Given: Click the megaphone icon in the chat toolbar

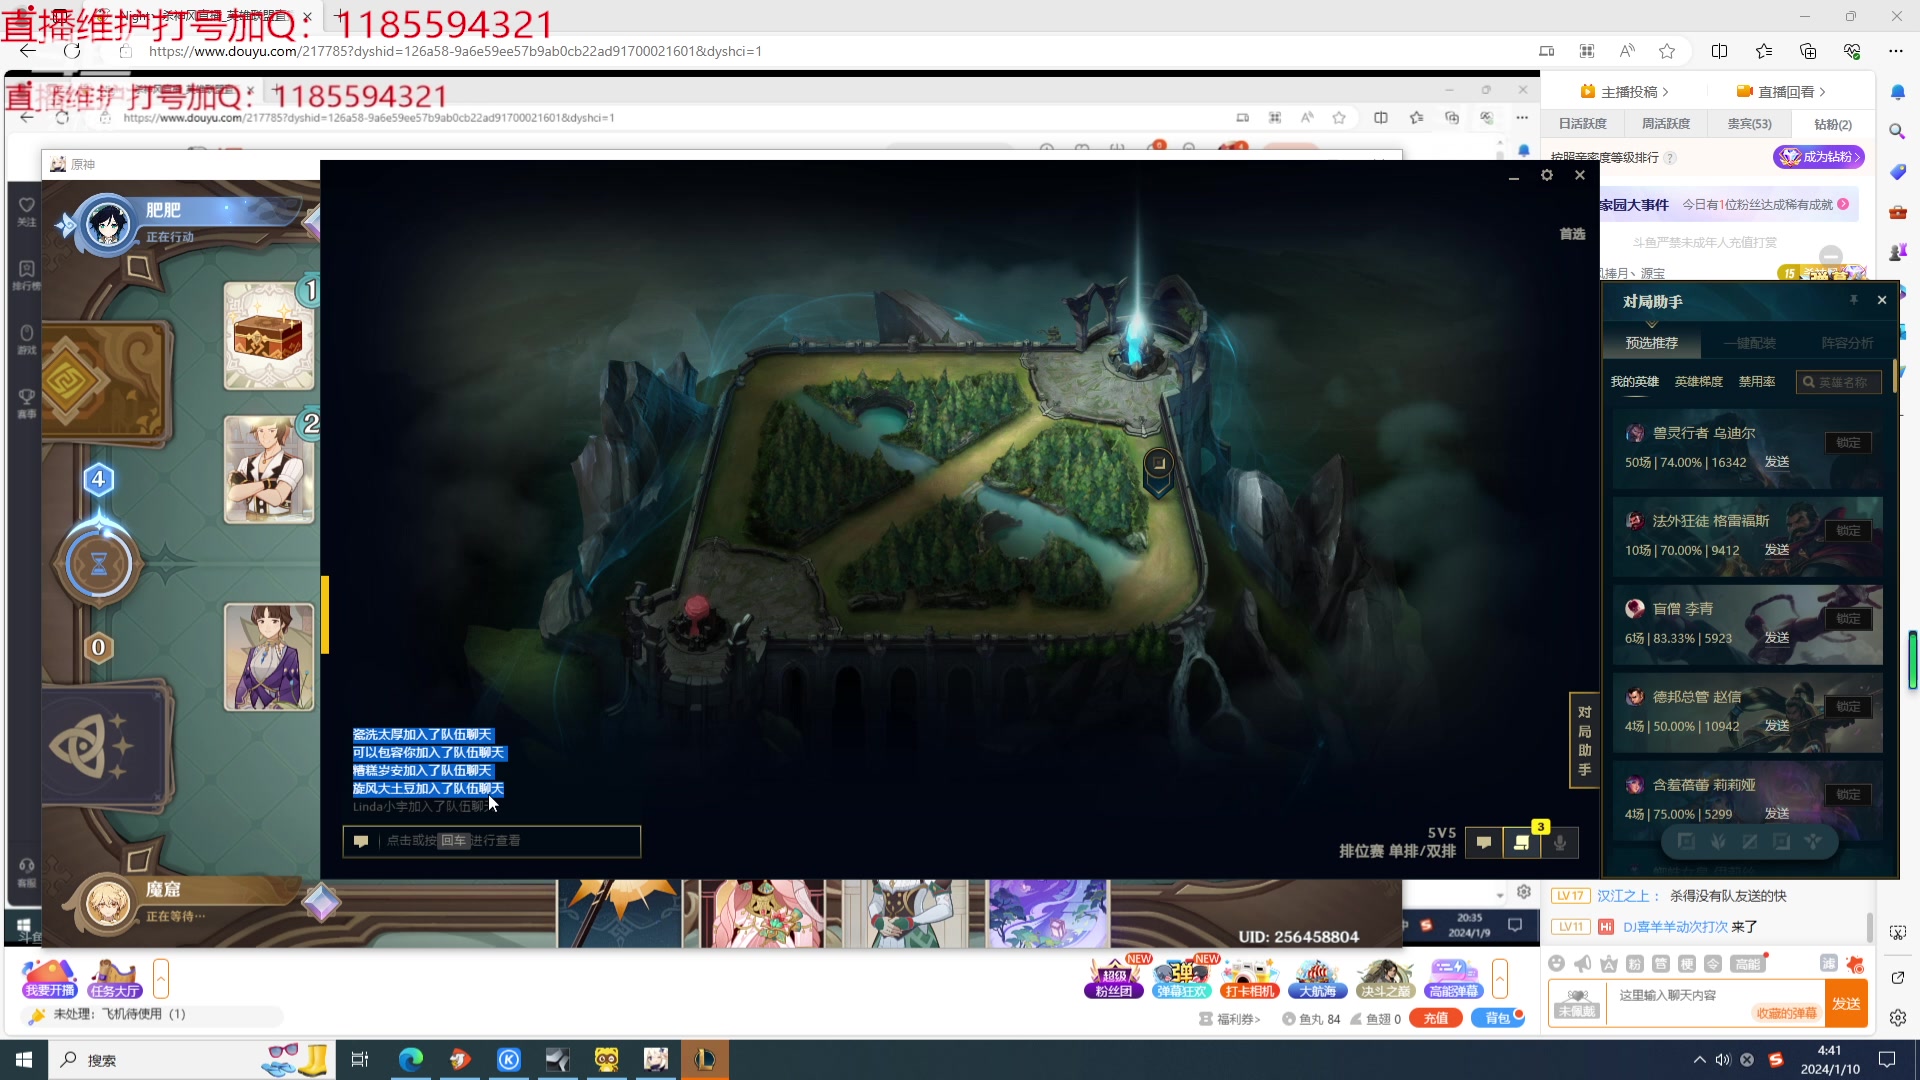Looking at the screenshot, I should point(1582,963).
